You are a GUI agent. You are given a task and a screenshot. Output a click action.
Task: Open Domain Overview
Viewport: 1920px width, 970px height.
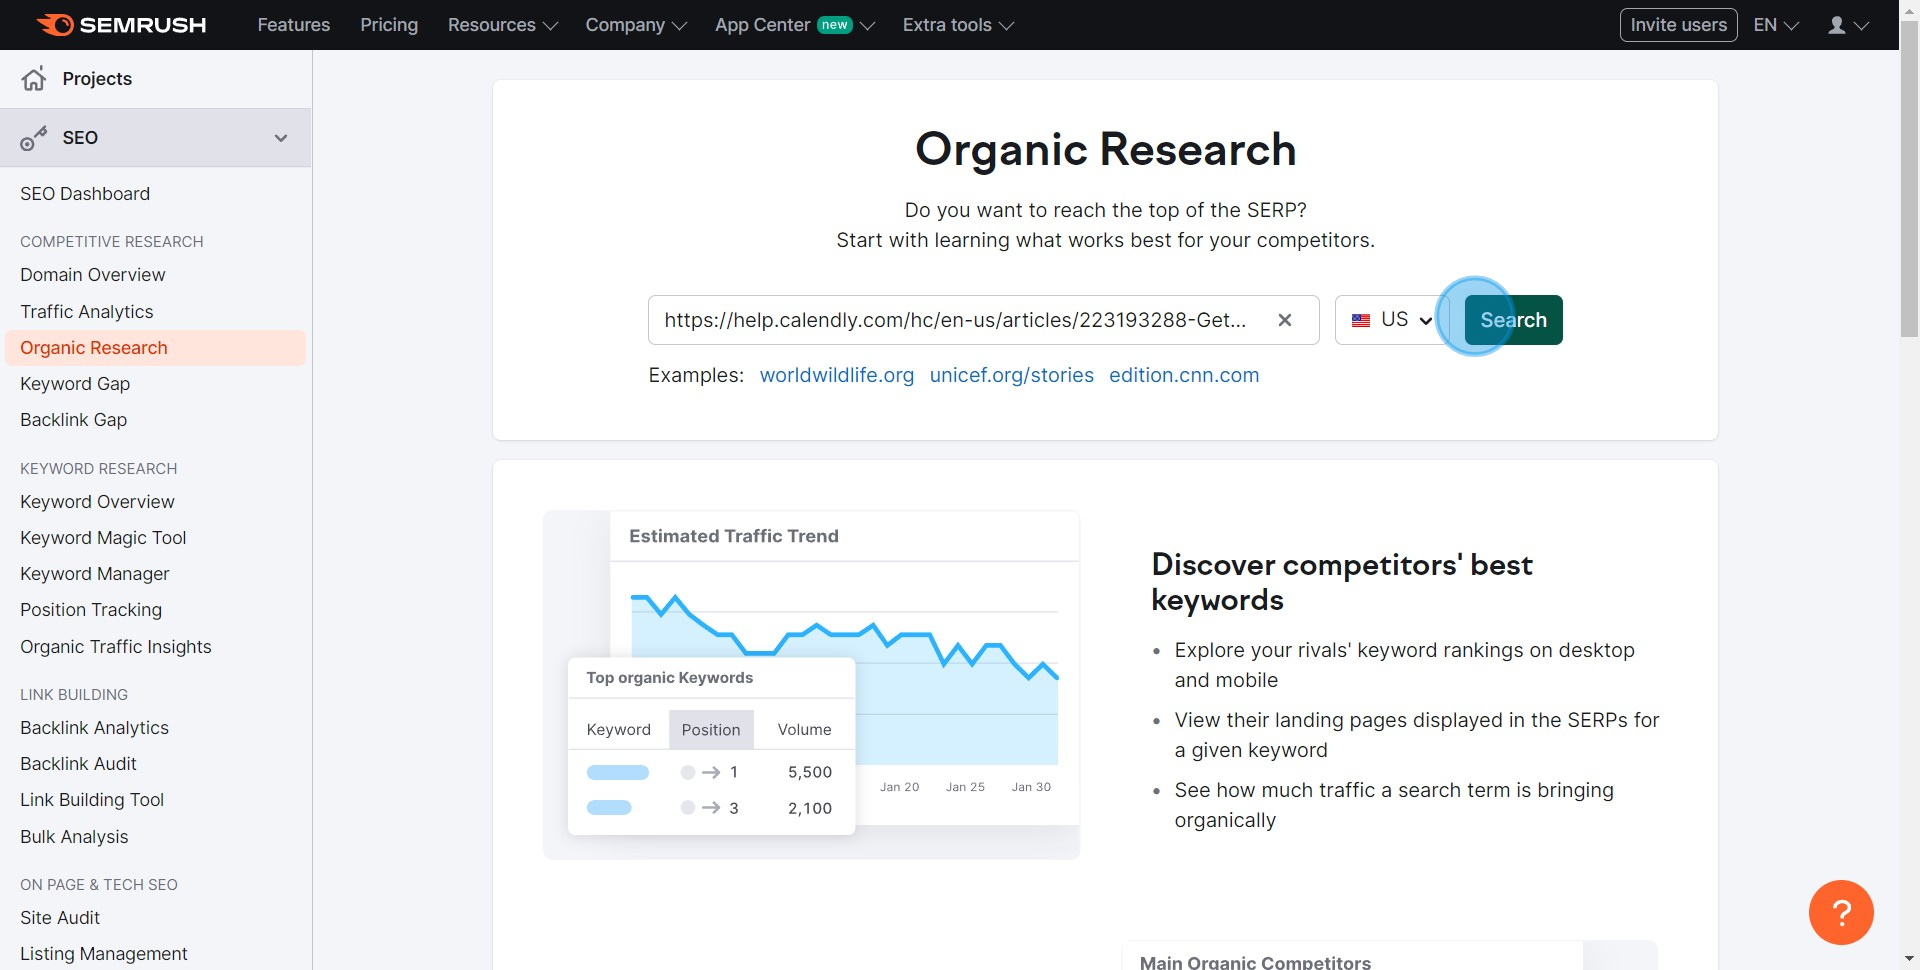[93, 275]
